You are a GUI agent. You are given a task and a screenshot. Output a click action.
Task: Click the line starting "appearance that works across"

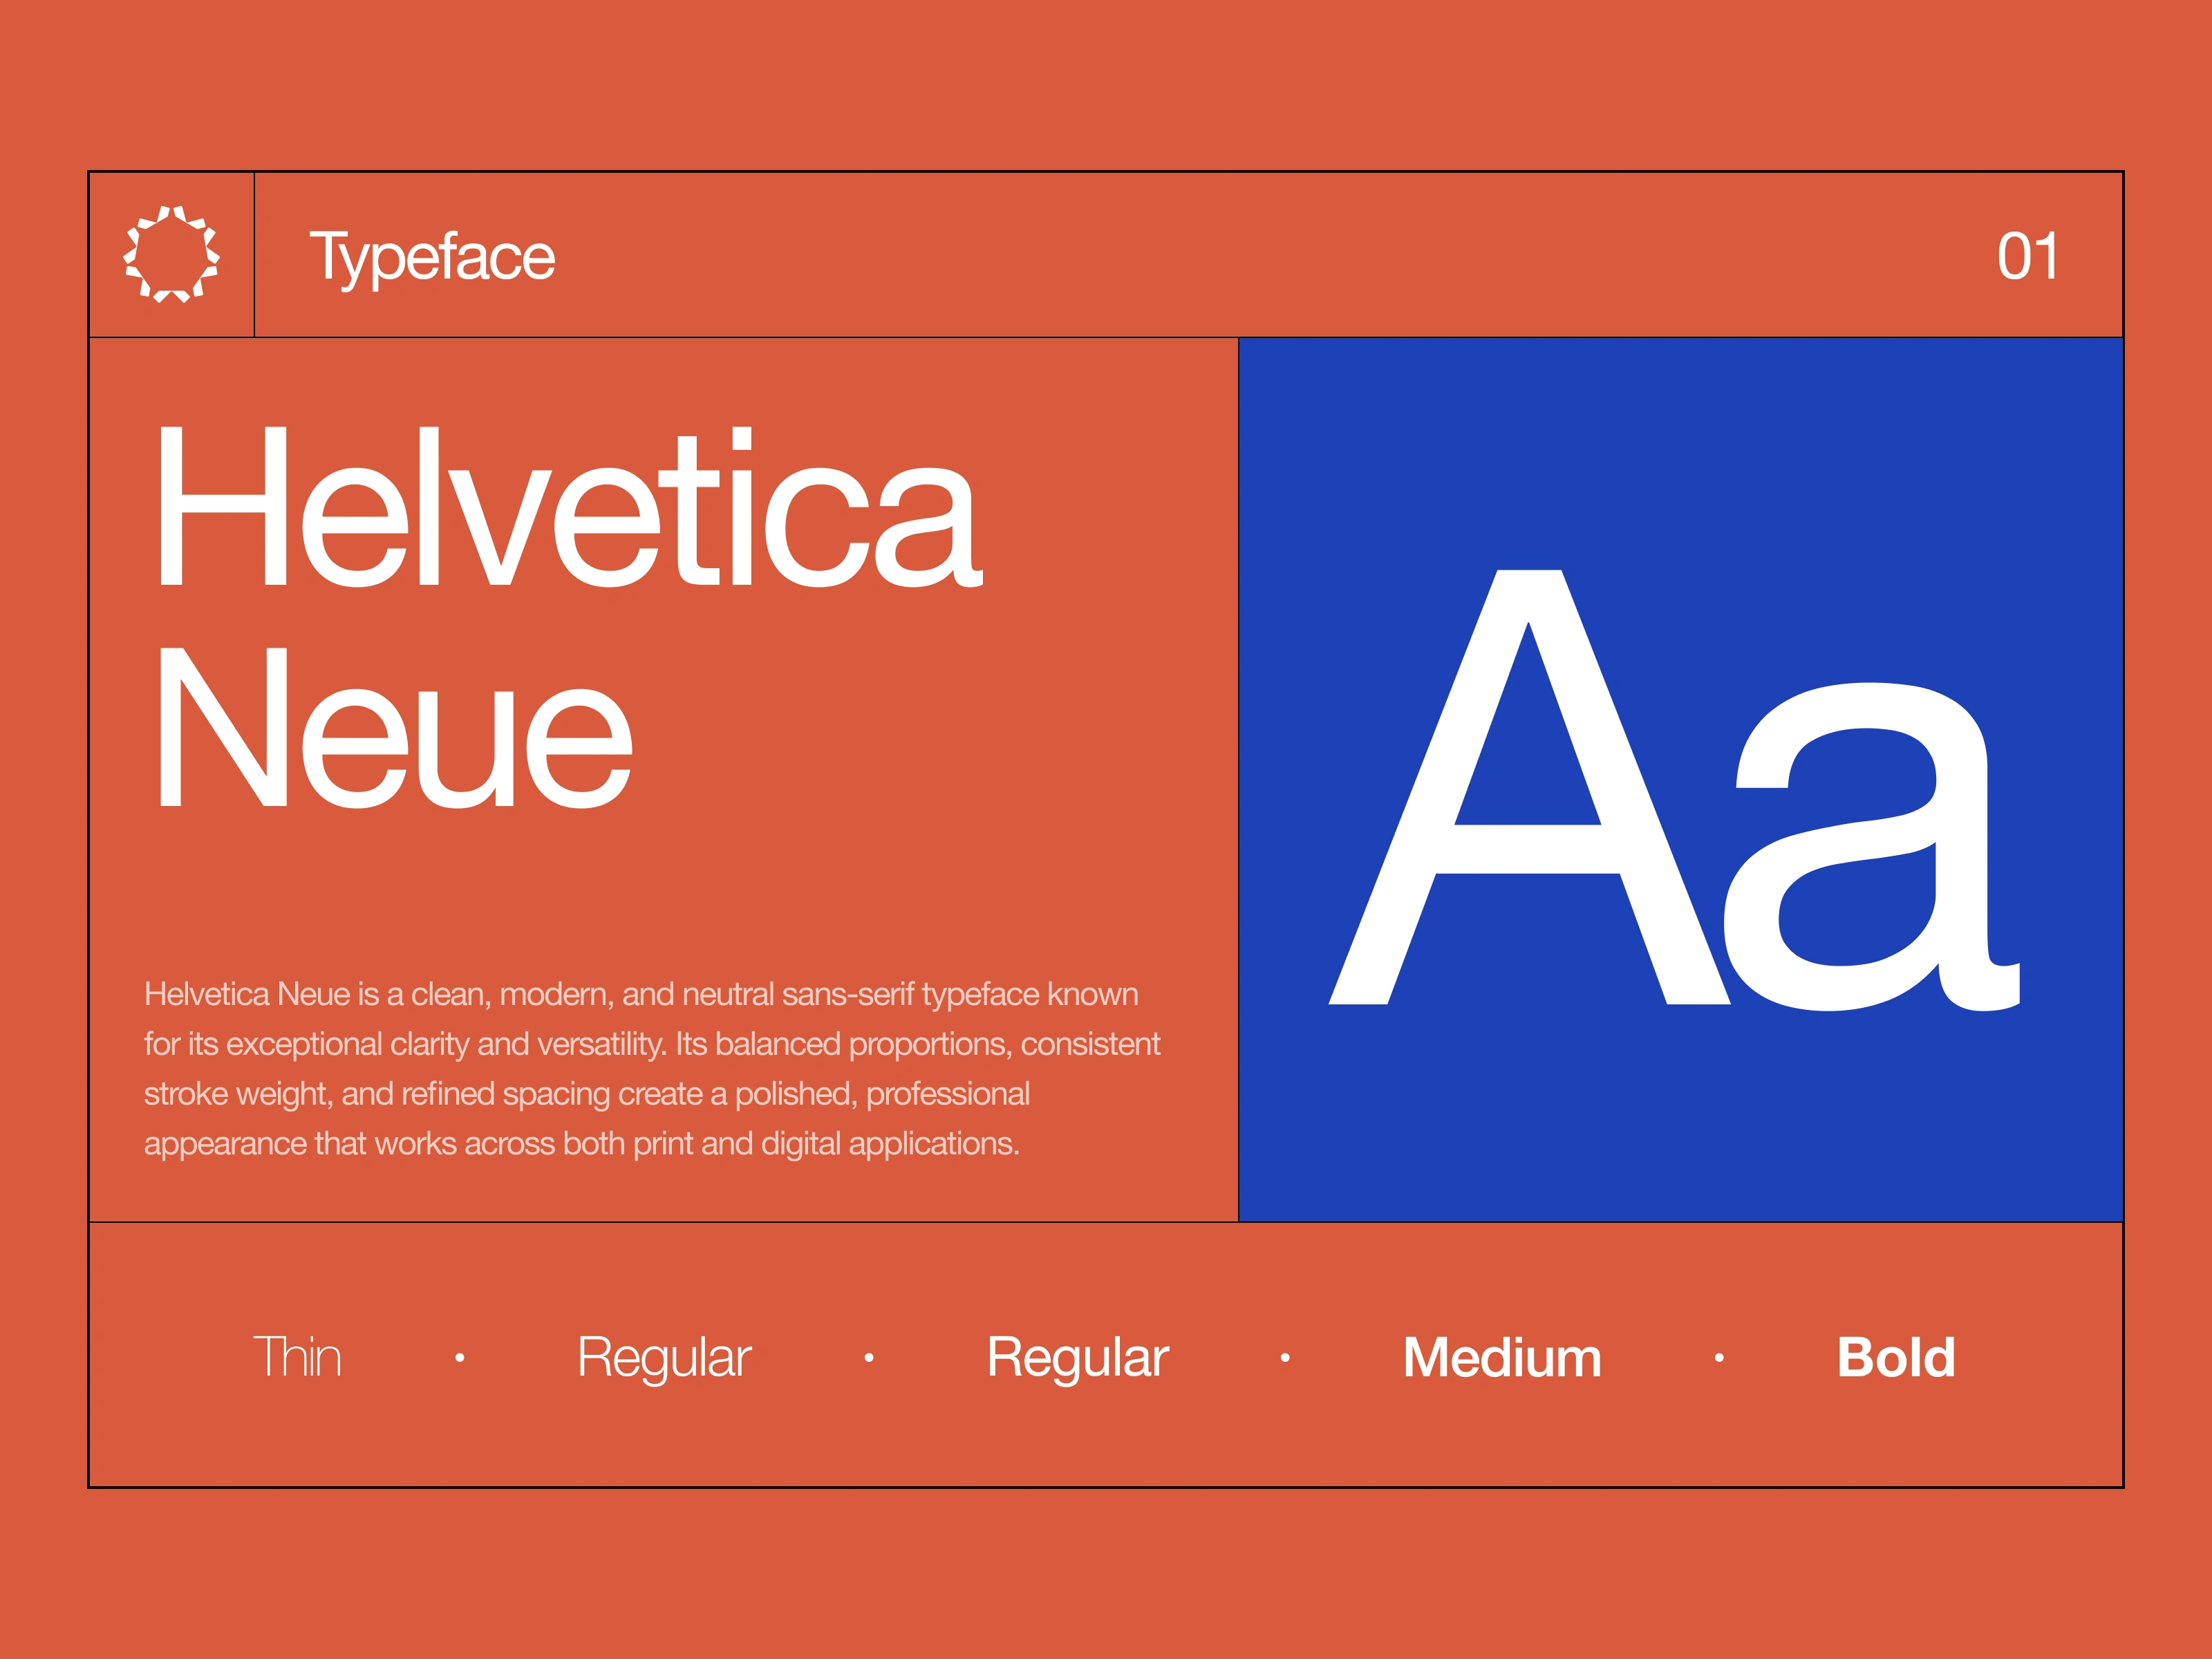tap(582, 1143)
